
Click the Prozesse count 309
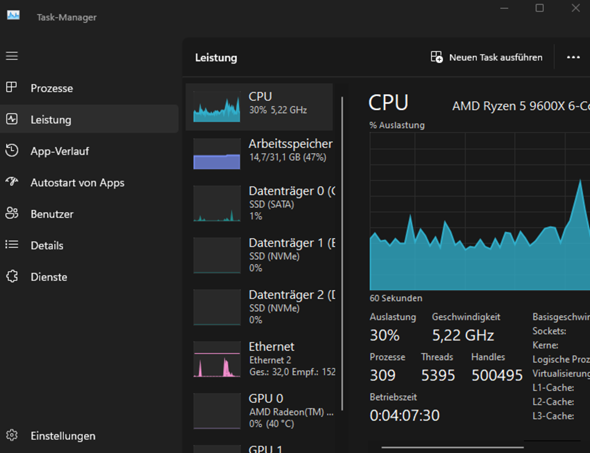[x=383, y=375]
